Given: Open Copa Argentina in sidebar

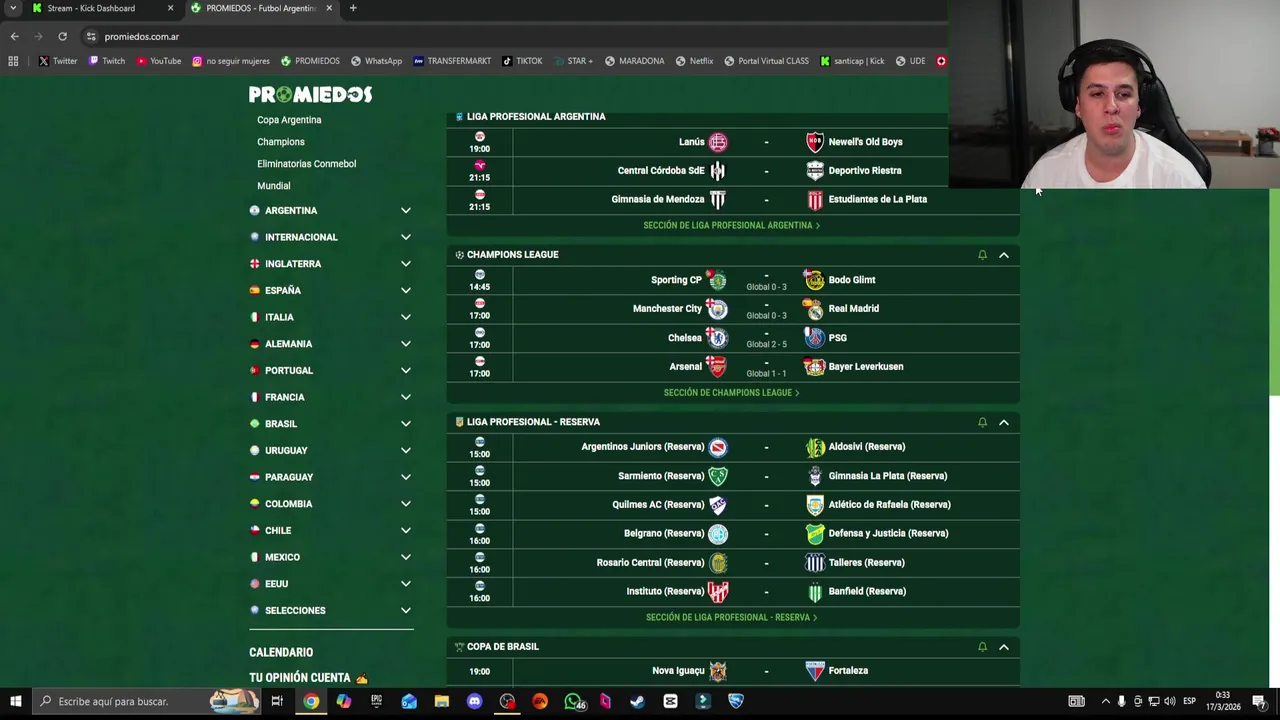Looking at the screenshot, I should pyautogui.click(x=289, y=120).
